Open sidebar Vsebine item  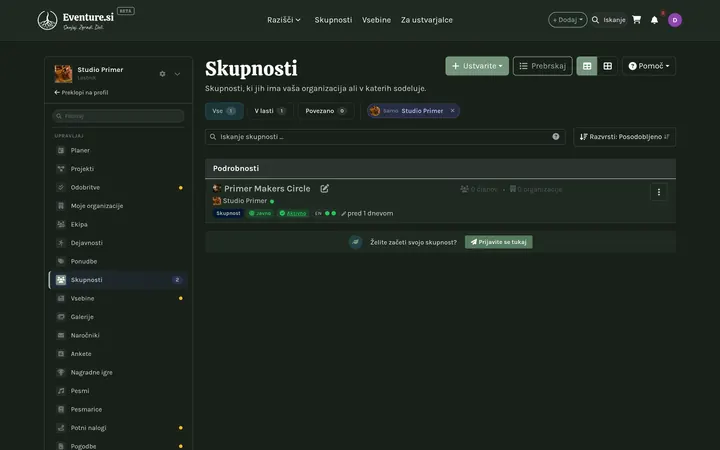point(118,298)
